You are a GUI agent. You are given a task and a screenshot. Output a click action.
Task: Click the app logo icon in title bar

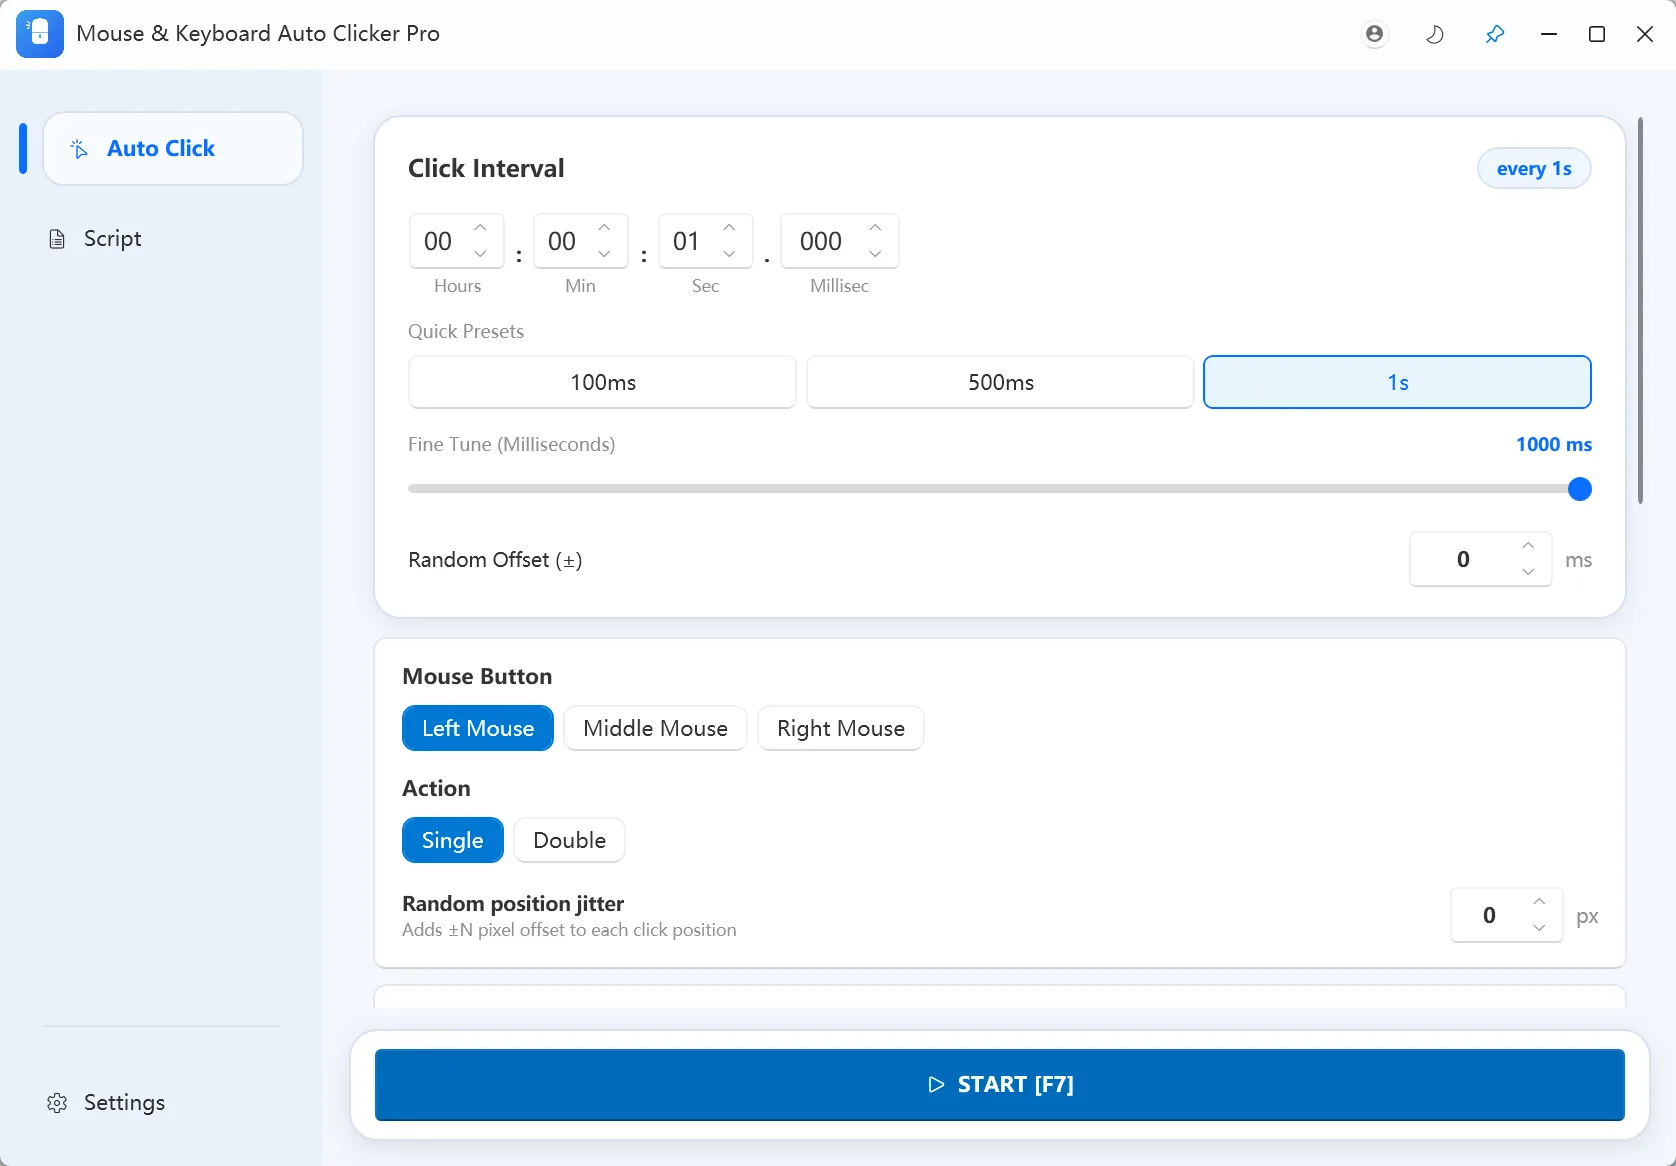click(40, 34)
